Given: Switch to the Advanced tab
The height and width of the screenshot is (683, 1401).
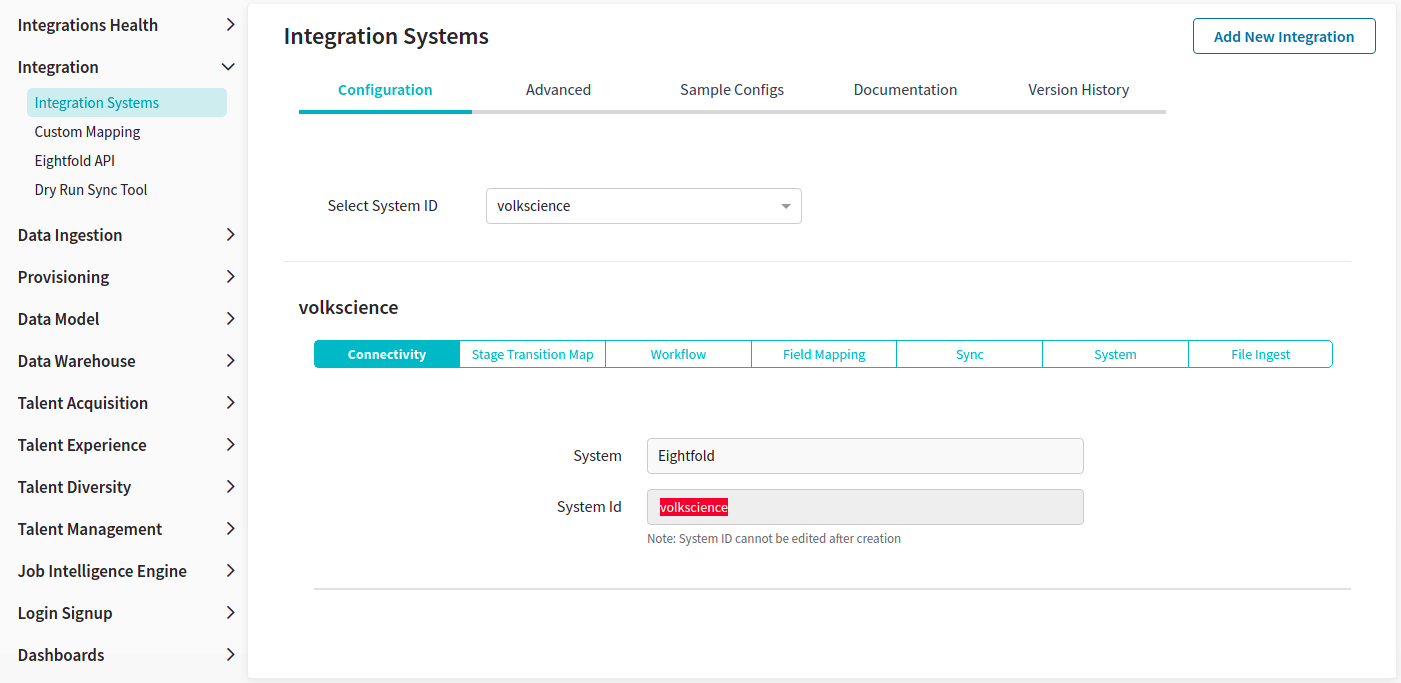Looking at the screenshot, I should [x=558, y=90].
